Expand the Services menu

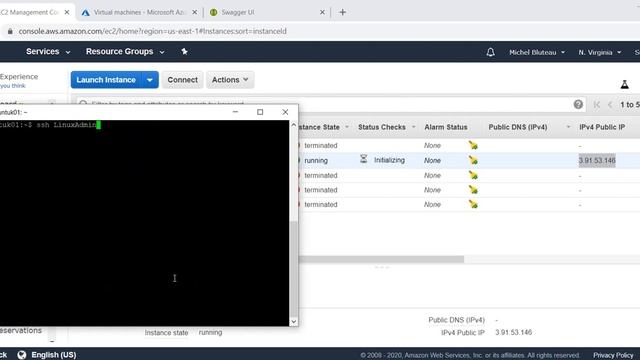(x=48, y=51)
